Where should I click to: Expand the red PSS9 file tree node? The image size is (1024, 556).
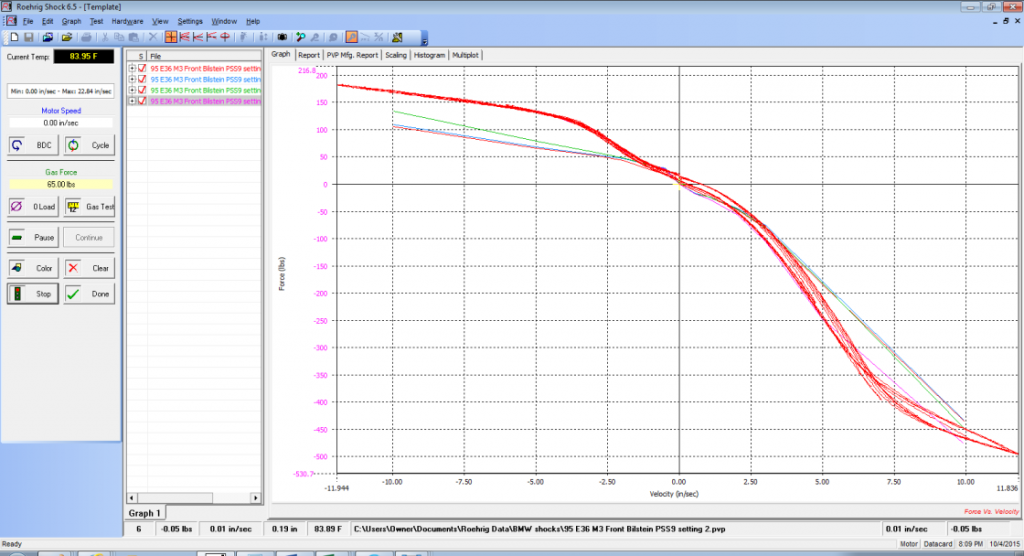133,68
